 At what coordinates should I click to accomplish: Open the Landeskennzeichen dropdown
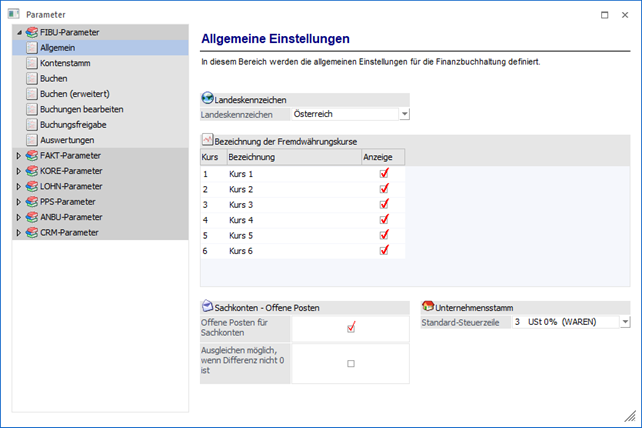click(404, 114)
